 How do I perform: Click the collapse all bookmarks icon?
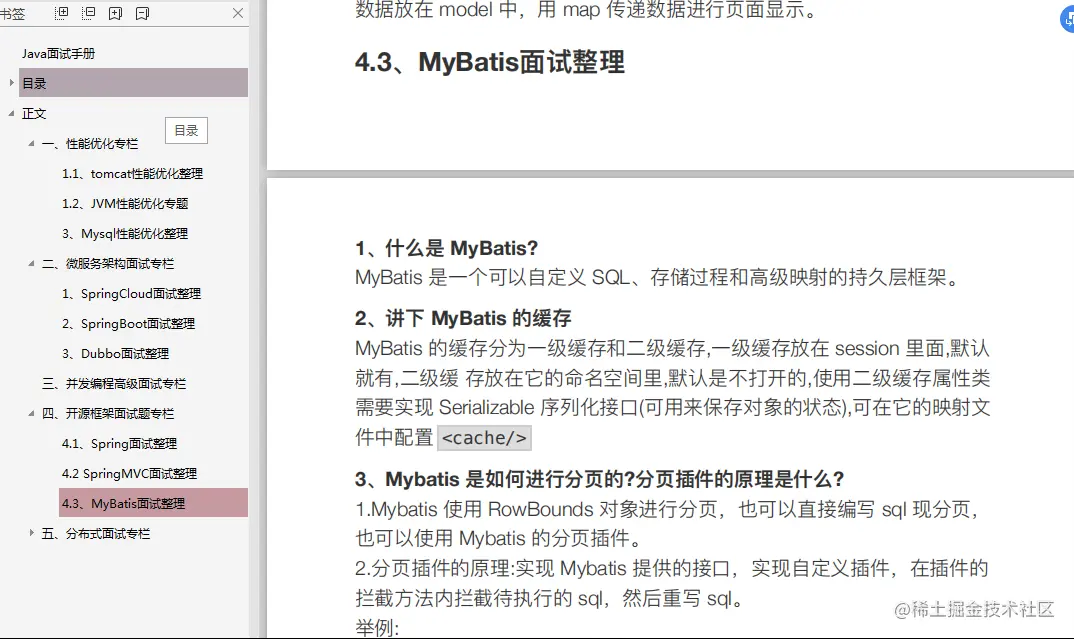88,13
